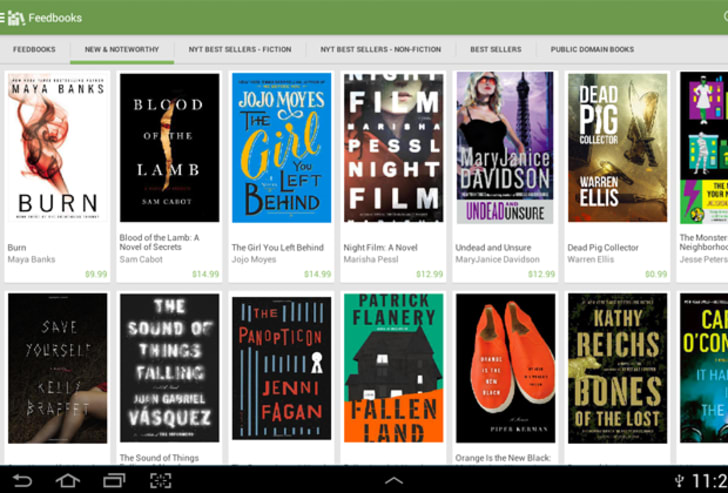This screenshot has height=493, width=728.
Task: Click $14.99 price for The Girl You Left Behind
Action: point(318,274)
